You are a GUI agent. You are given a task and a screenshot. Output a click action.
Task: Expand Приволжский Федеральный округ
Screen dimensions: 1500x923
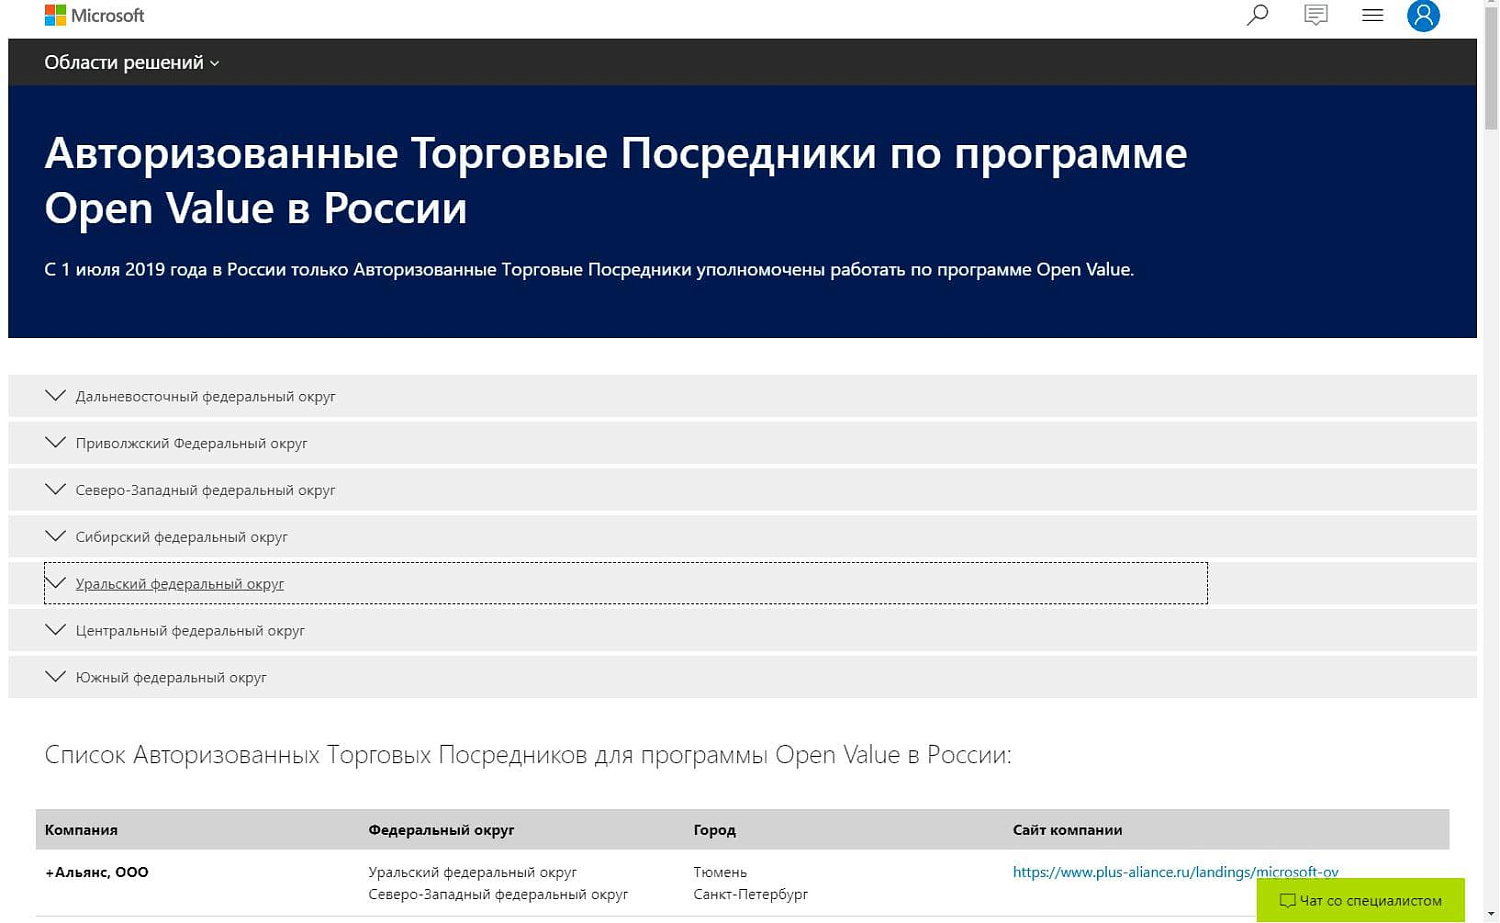click(192, 443)
